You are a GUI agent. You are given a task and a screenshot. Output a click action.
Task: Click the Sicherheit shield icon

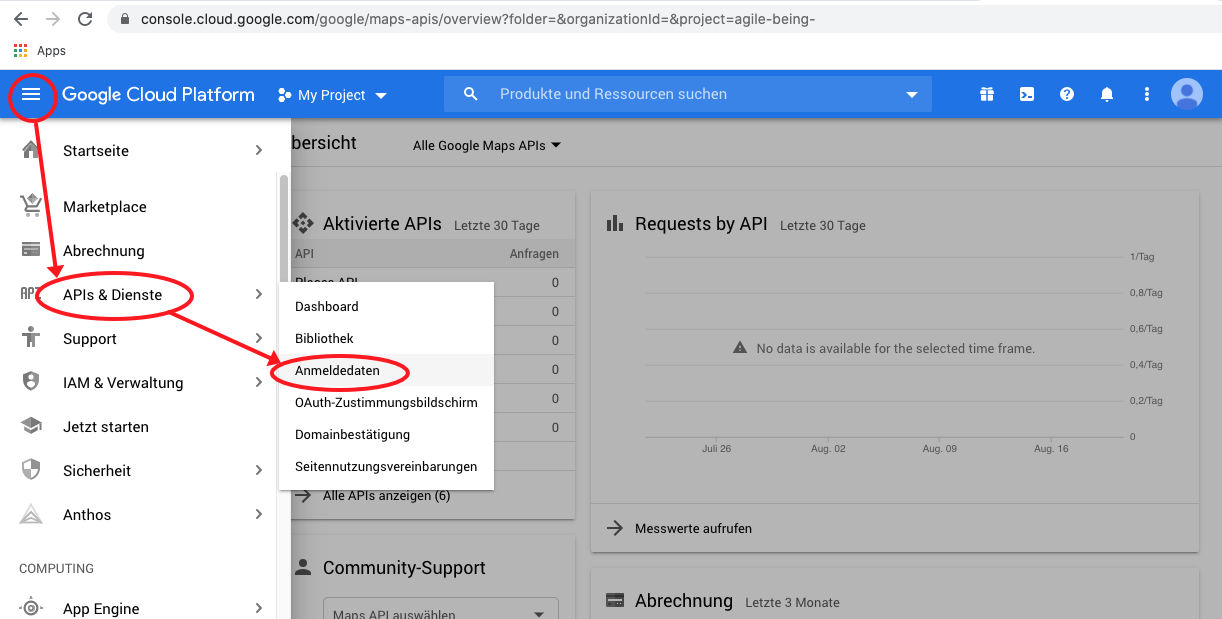[31, 470]
